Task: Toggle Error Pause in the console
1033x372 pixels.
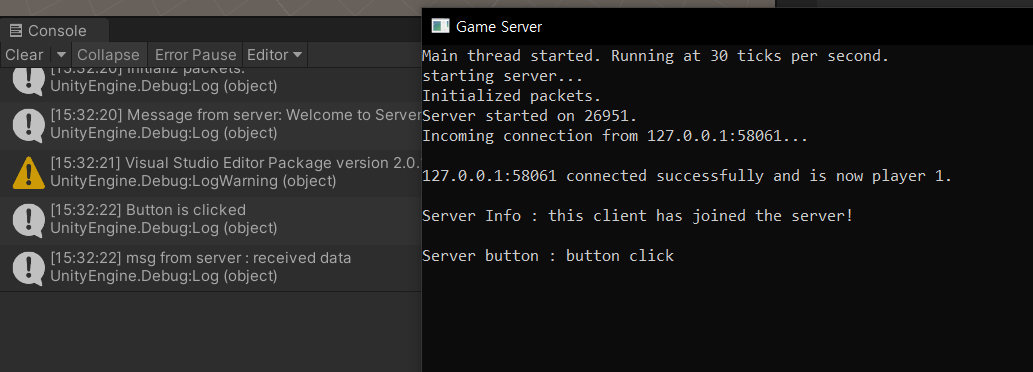Action: pos(195,55)
